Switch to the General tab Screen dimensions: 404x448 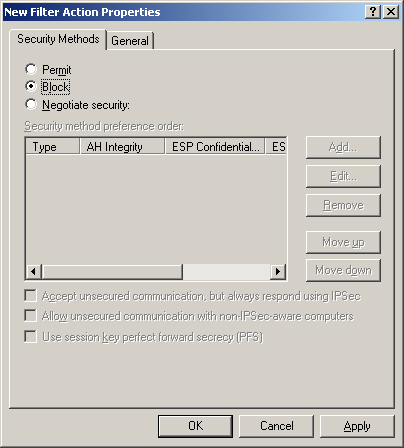[130, 41]
